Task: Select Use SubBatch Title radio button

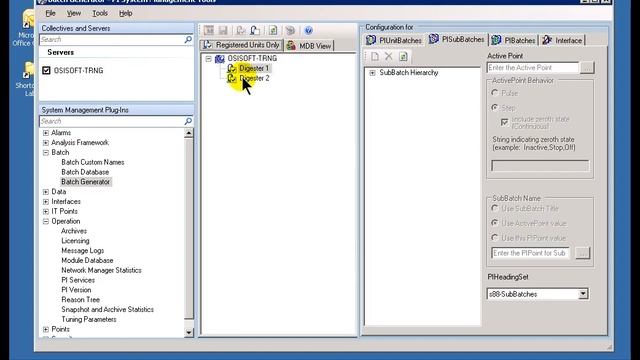Action: click(495, 208)
